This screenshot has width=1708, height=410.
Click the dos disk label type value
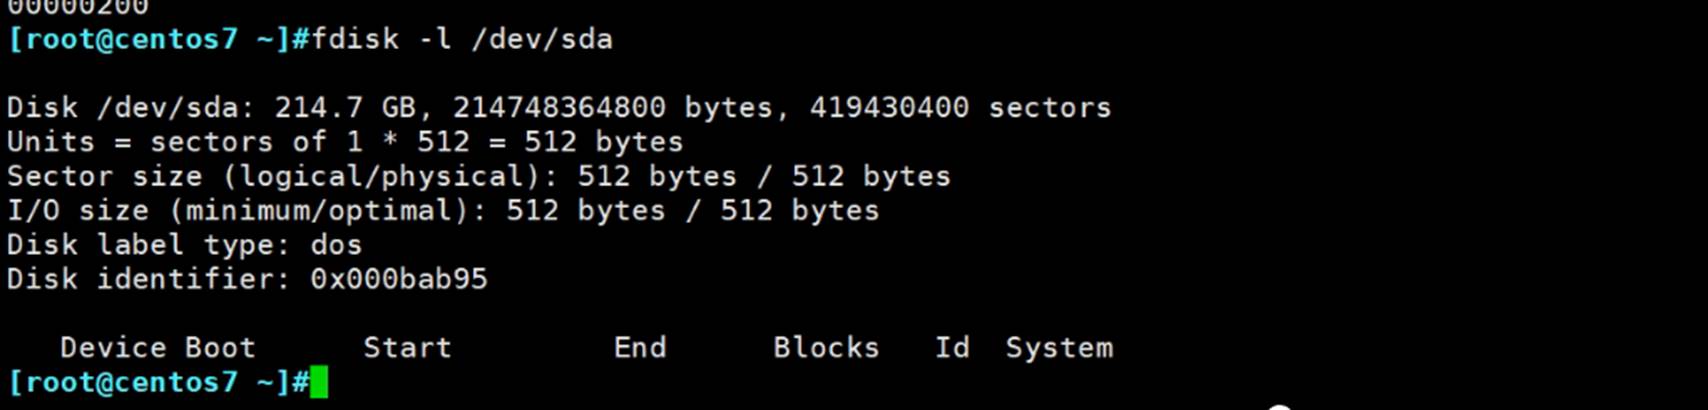(x=336, y=245)
